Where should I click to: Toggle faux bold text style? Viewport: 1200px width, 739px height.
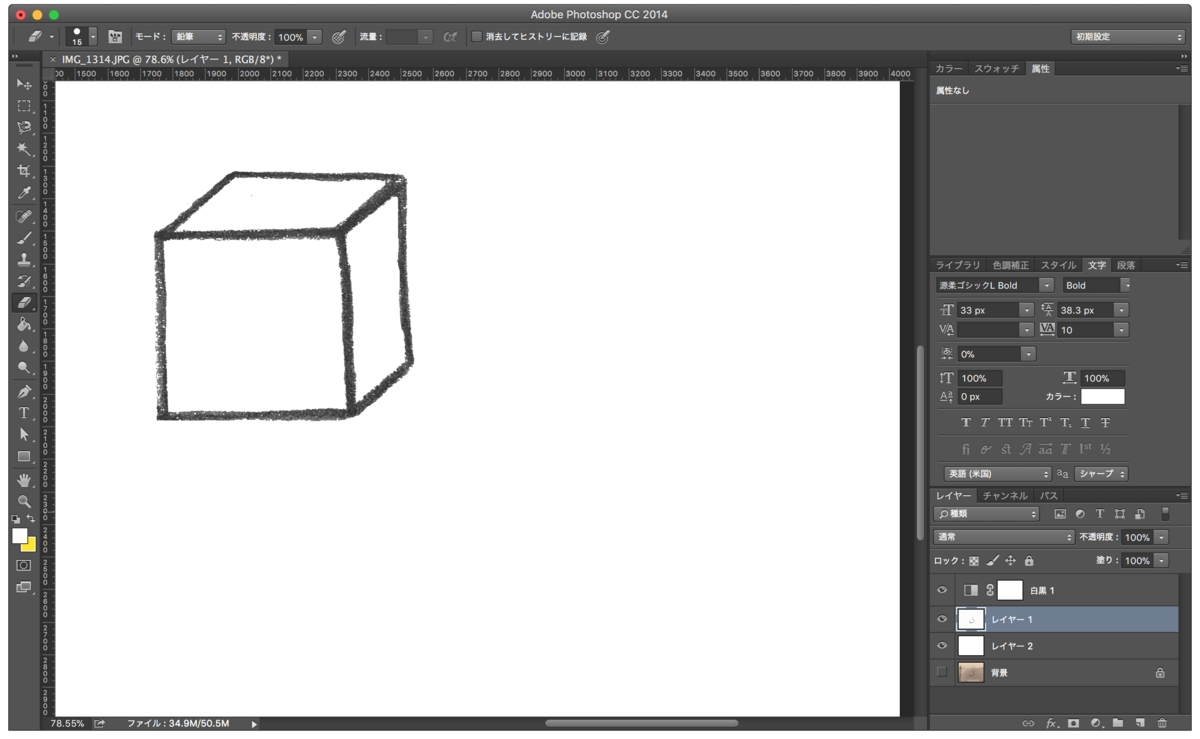966,423
